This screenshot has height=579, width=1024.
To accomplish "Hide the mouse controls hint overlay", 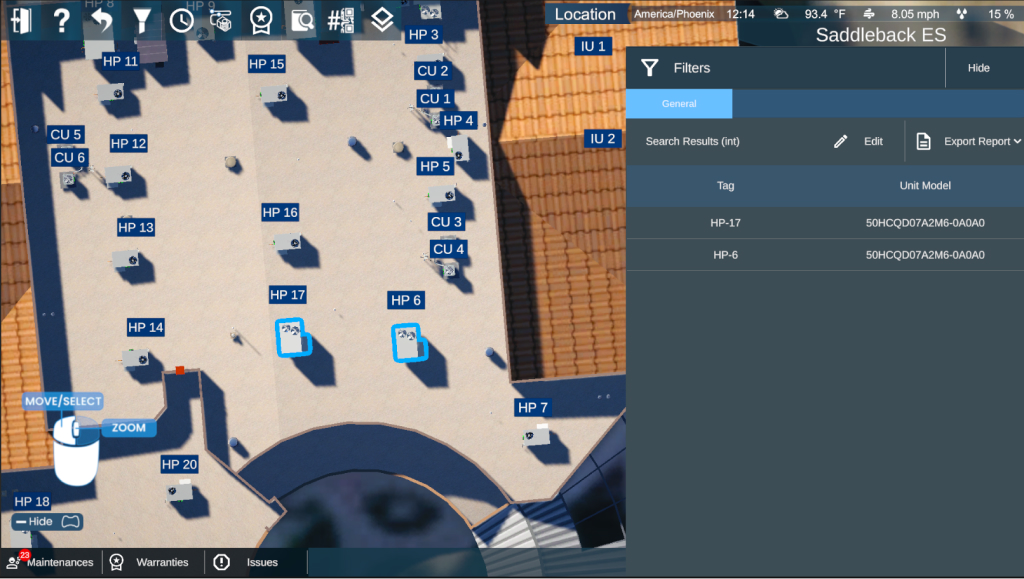I will click(47, 522).
